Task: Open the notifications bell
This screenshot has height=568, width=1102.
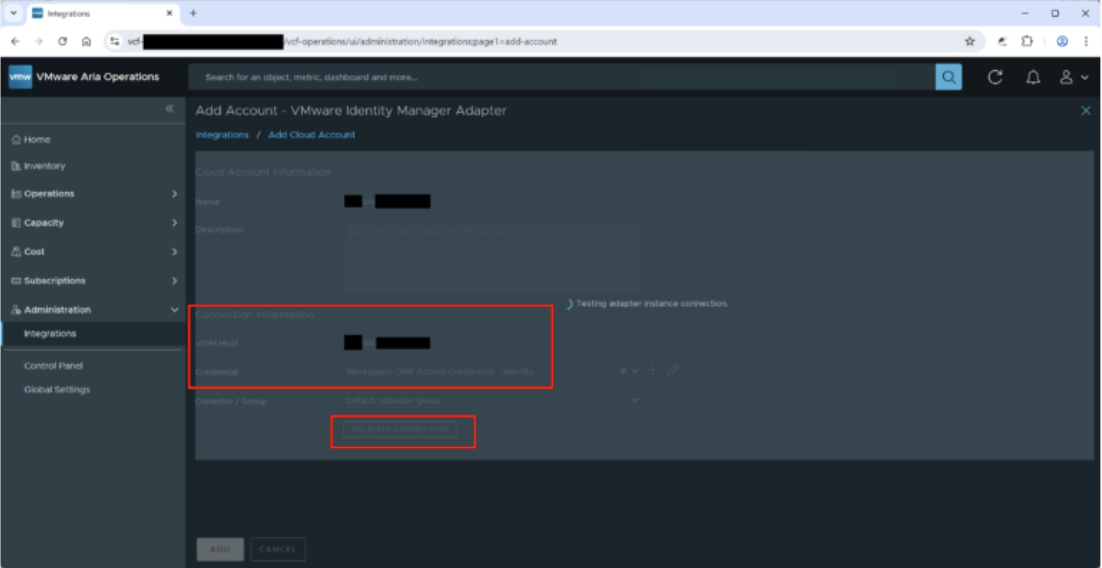Action: click(x=1033, y=77)
